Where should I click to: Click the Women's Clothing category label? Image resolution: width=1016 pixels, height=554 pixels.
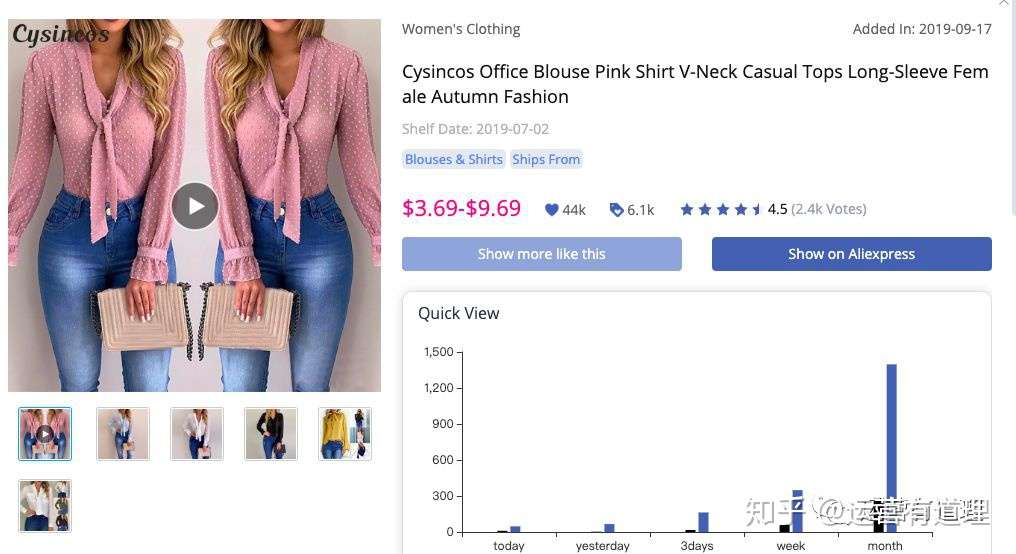tap(461, 29)
